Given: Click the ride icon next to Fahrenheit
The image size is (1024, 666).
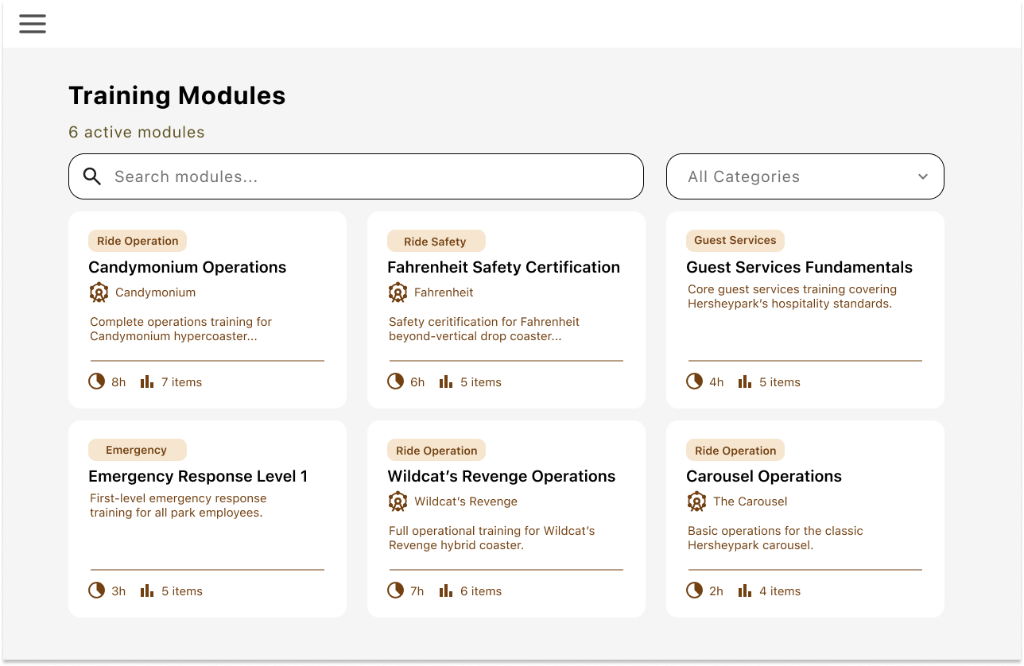Looking at the screenshot, I should click(398, 293).
